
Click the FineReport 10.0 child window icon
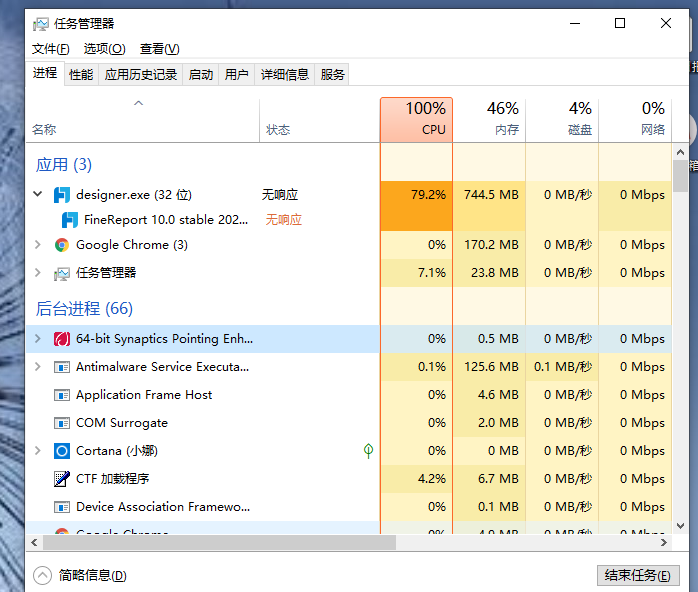point(69,220)
